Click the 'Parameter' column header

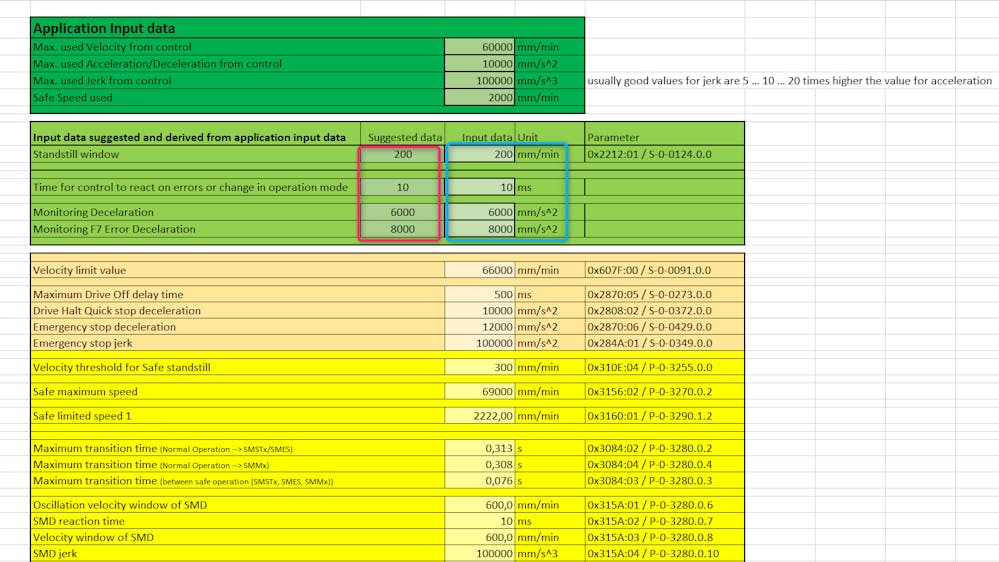613,138
